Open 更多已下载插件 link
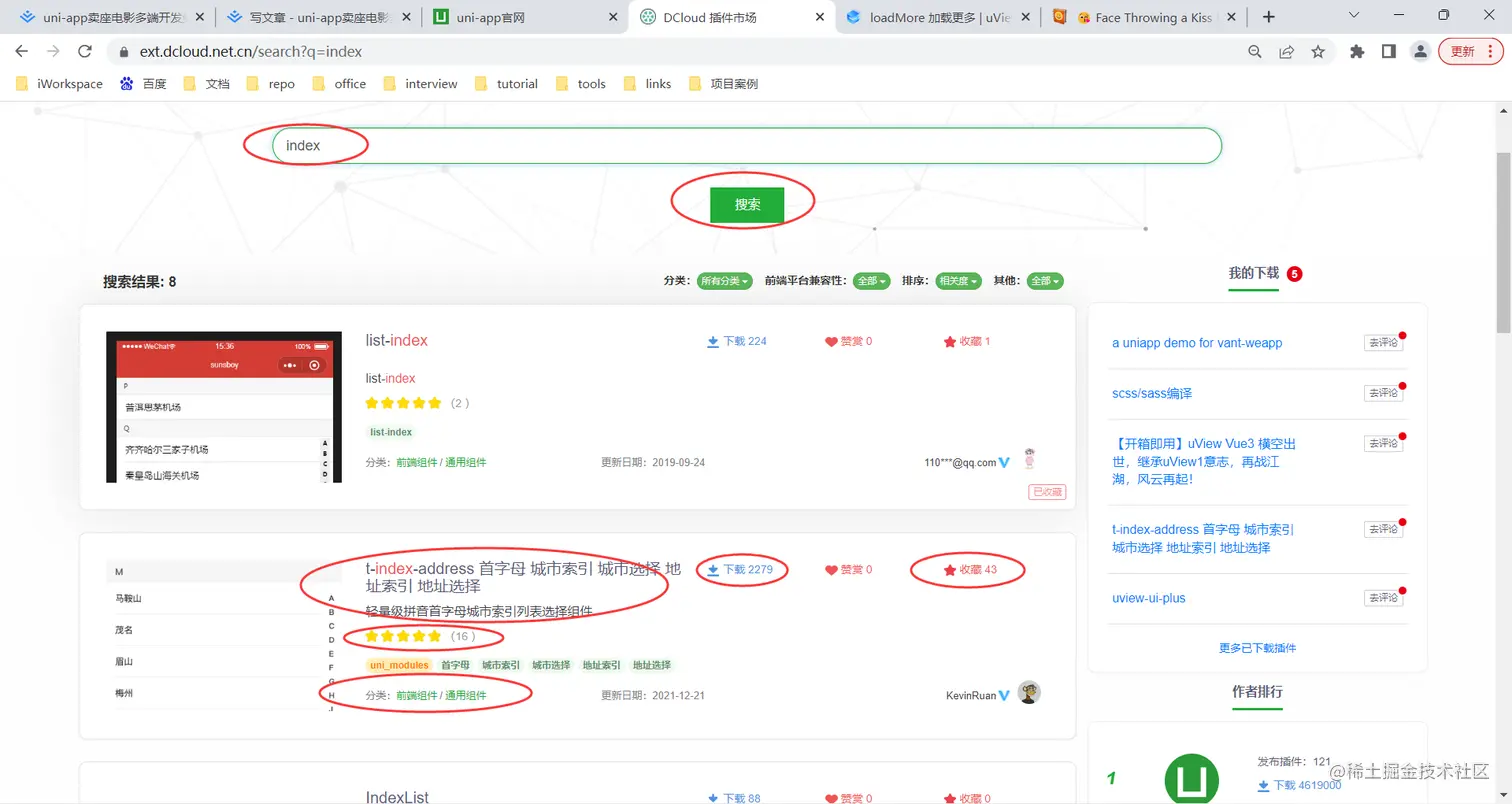 (x=1257, y=648)
